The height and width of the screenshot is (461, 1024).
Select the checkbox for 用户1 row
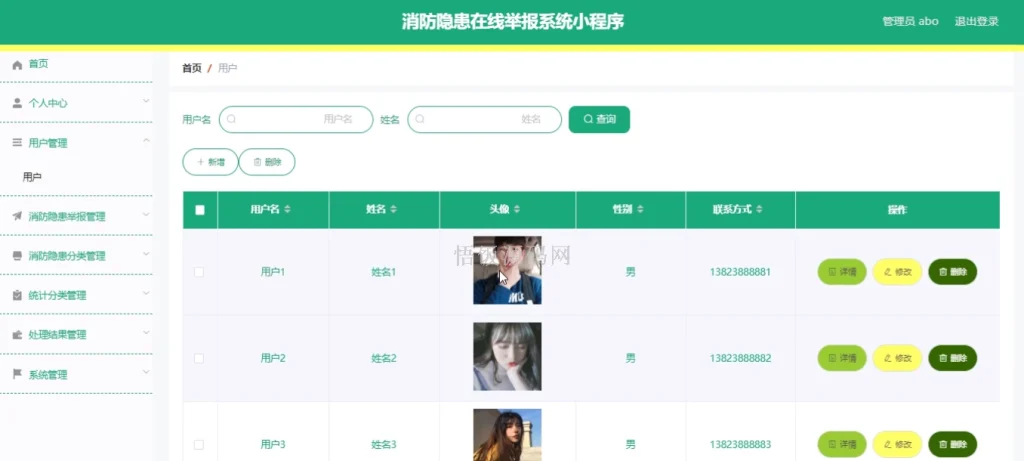199,272
